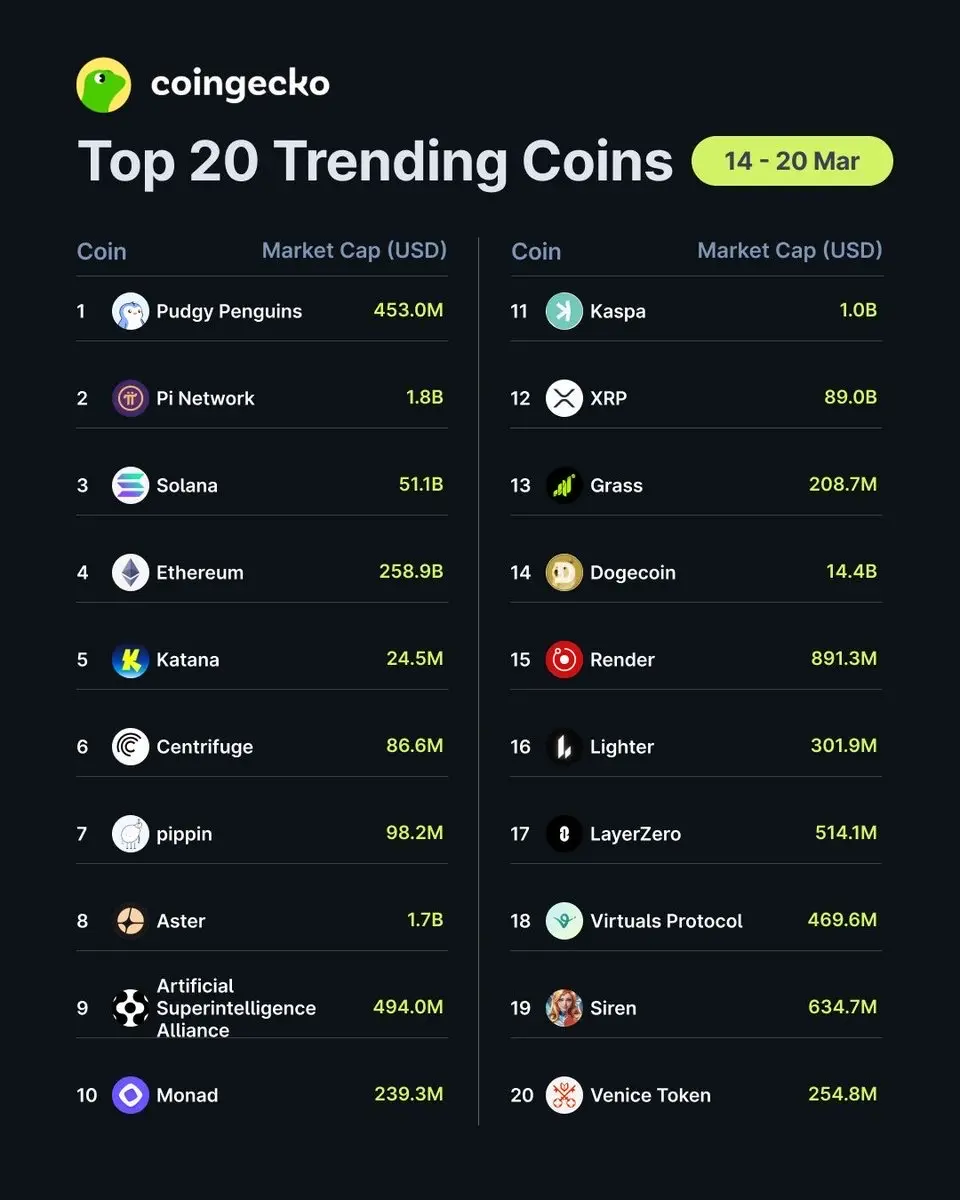960x1200 pixels.
Task: Click the Pudgy Penguins coin icon
Action: click(130, 311)
